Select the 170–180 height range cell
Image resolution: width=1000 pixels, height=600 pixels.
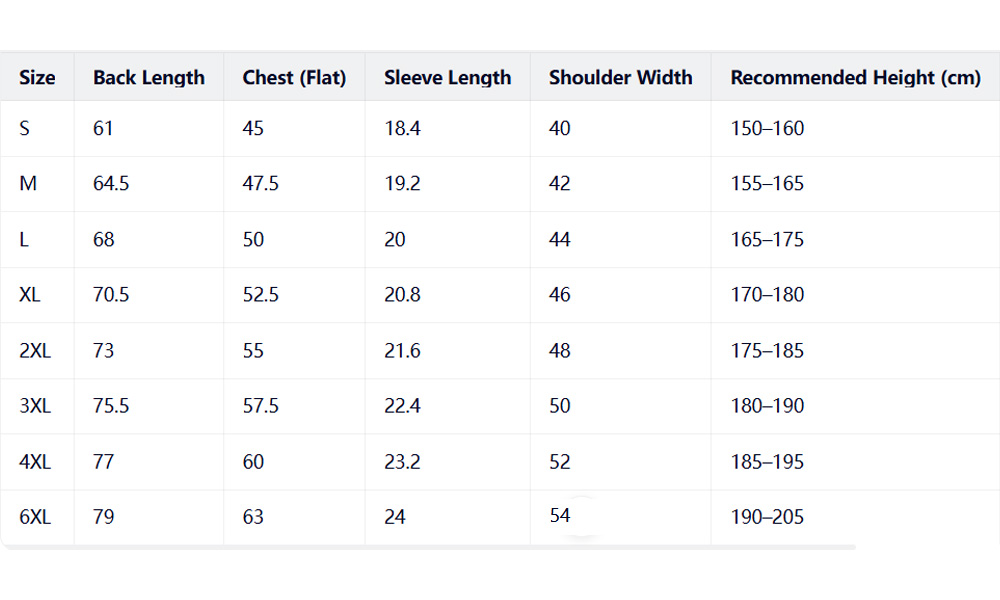pos(767,295)
